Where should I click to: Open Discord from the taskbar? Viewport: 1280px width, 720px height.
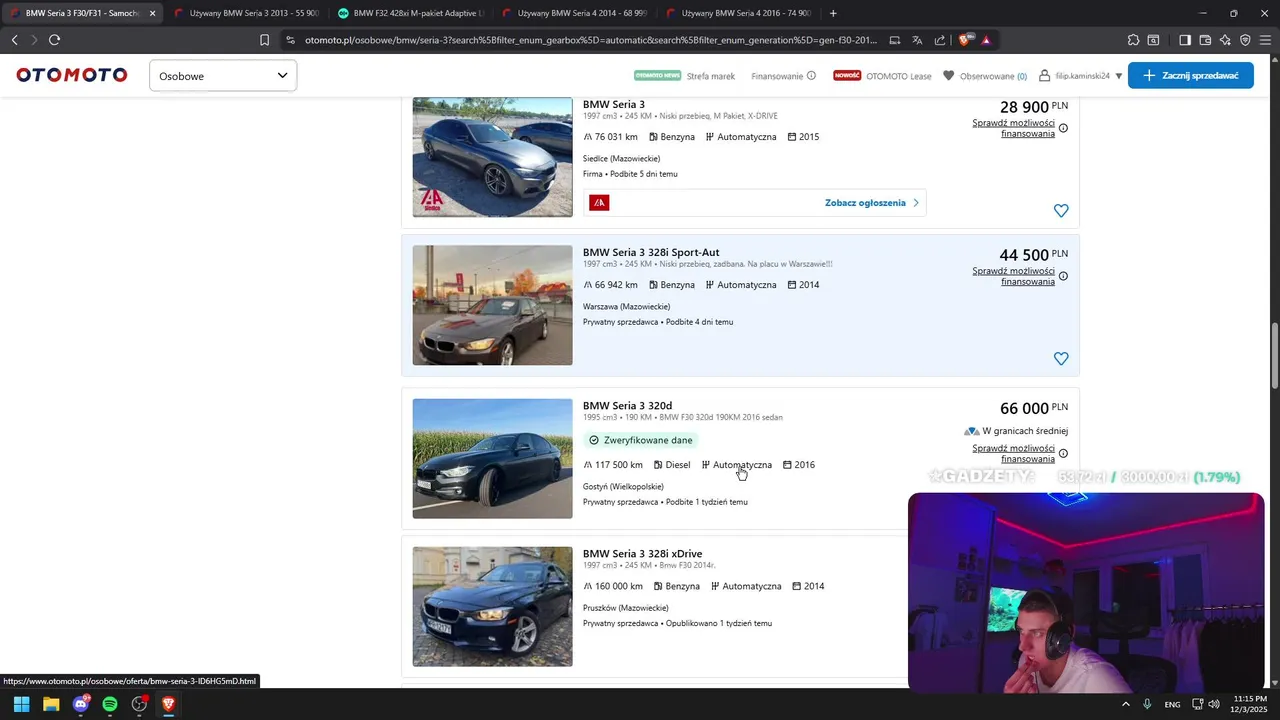coord(81,704)
